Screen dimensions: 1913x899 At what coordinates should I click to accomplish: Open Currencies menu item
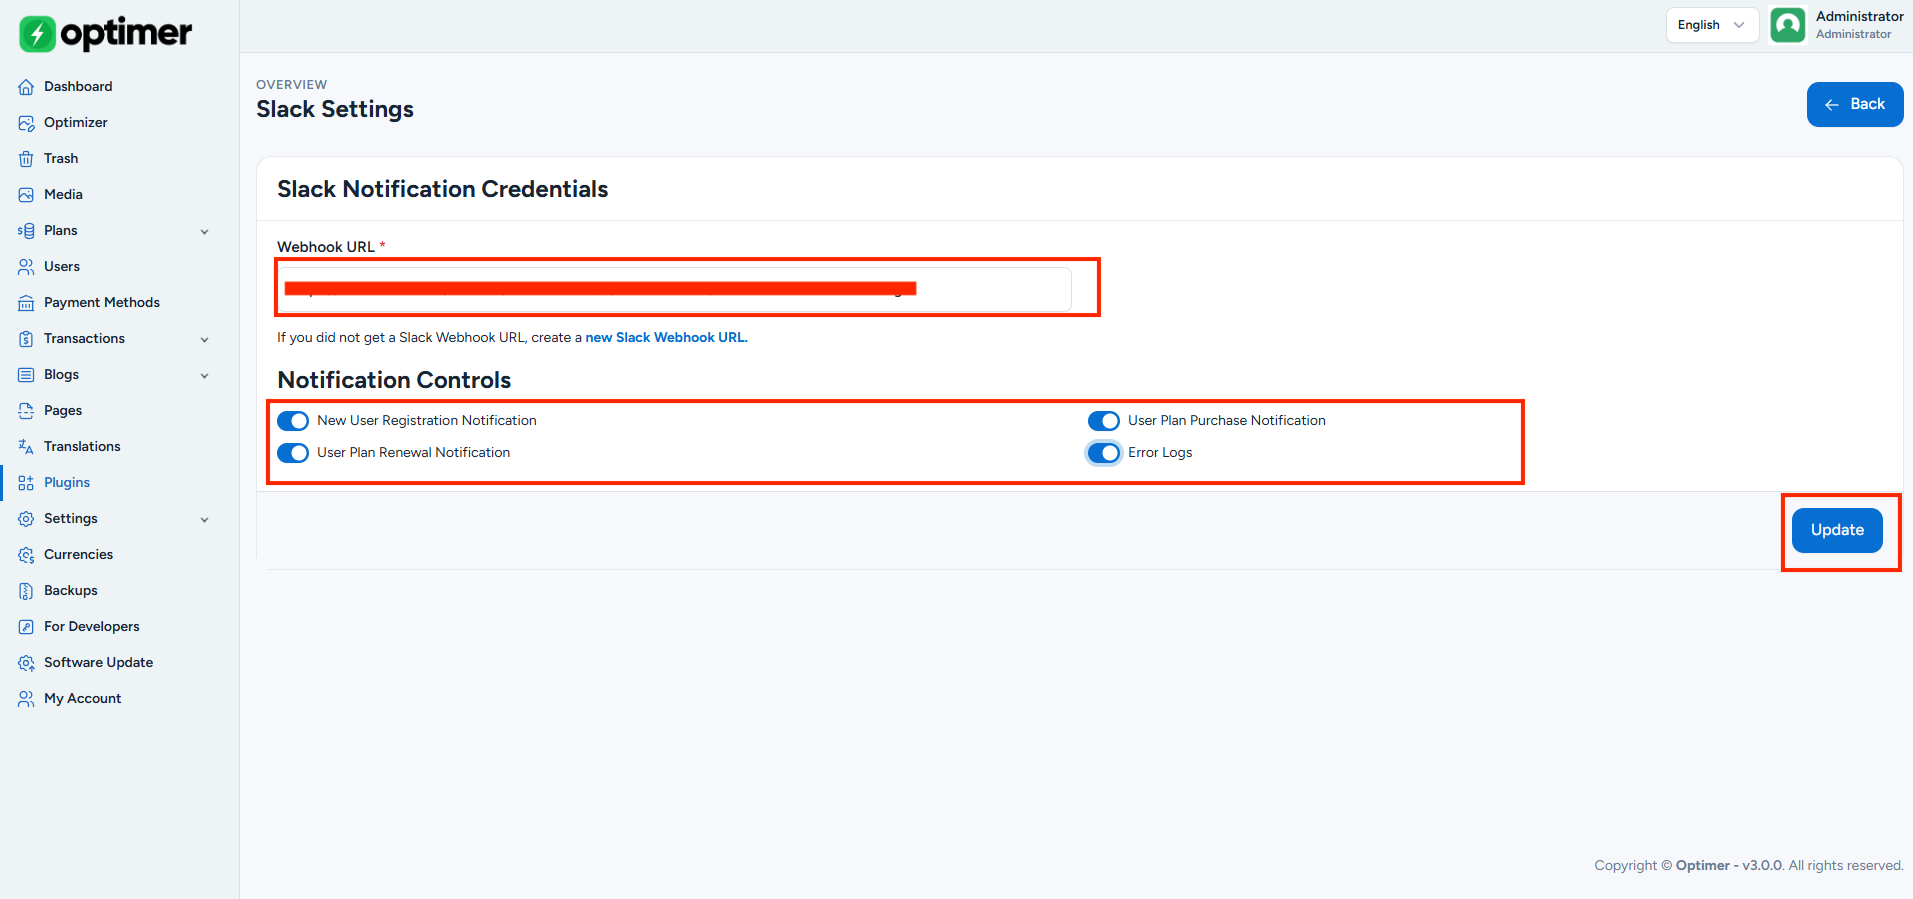78,555
